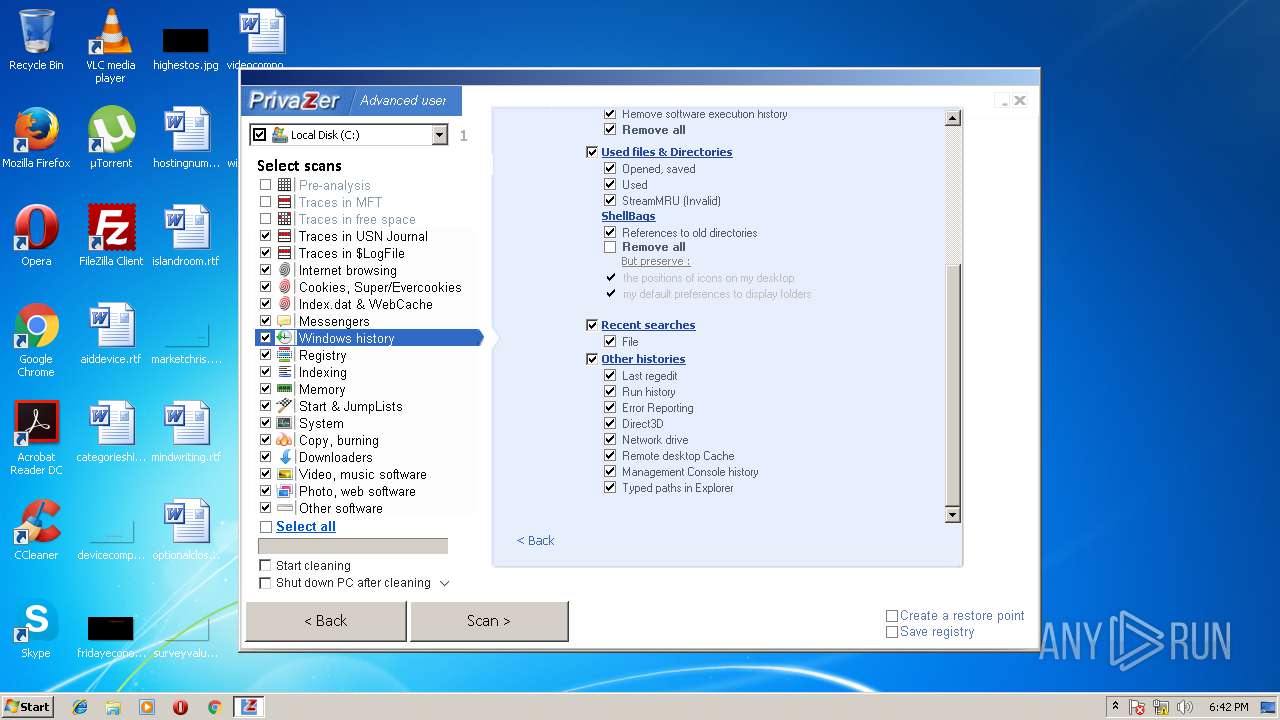
Task: Open VLC media player desktop shortcut
Action: (x=111, y=46)
